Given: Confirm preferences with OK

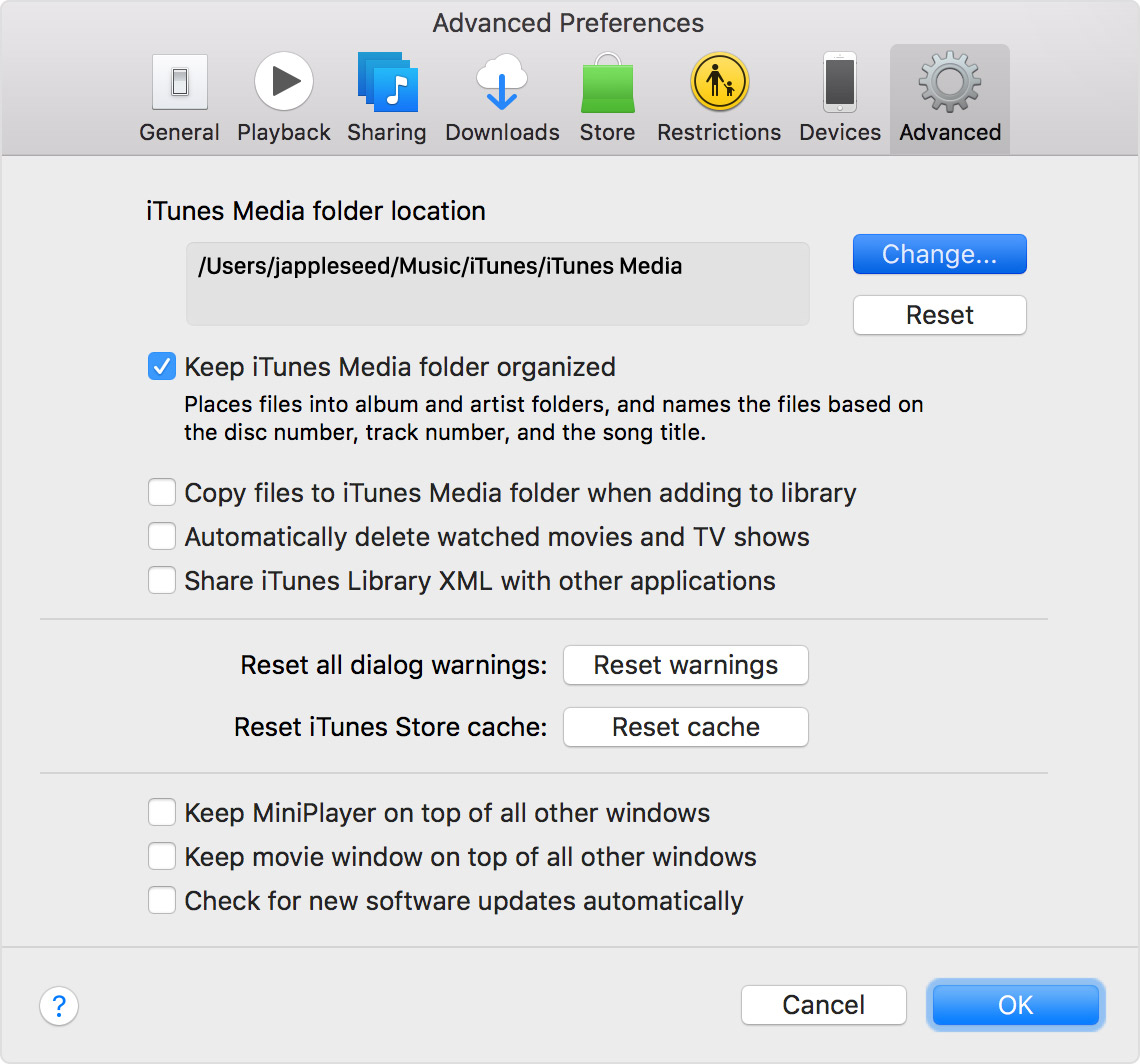Looking at the screenshot, I should (x=1016, y=1005).
